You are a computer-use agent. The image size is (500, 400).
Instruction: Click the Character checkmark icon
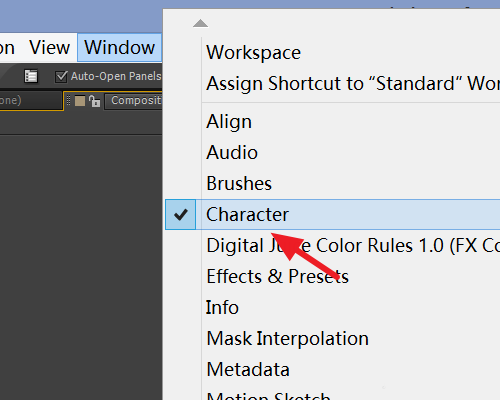(x=181, y=215)
